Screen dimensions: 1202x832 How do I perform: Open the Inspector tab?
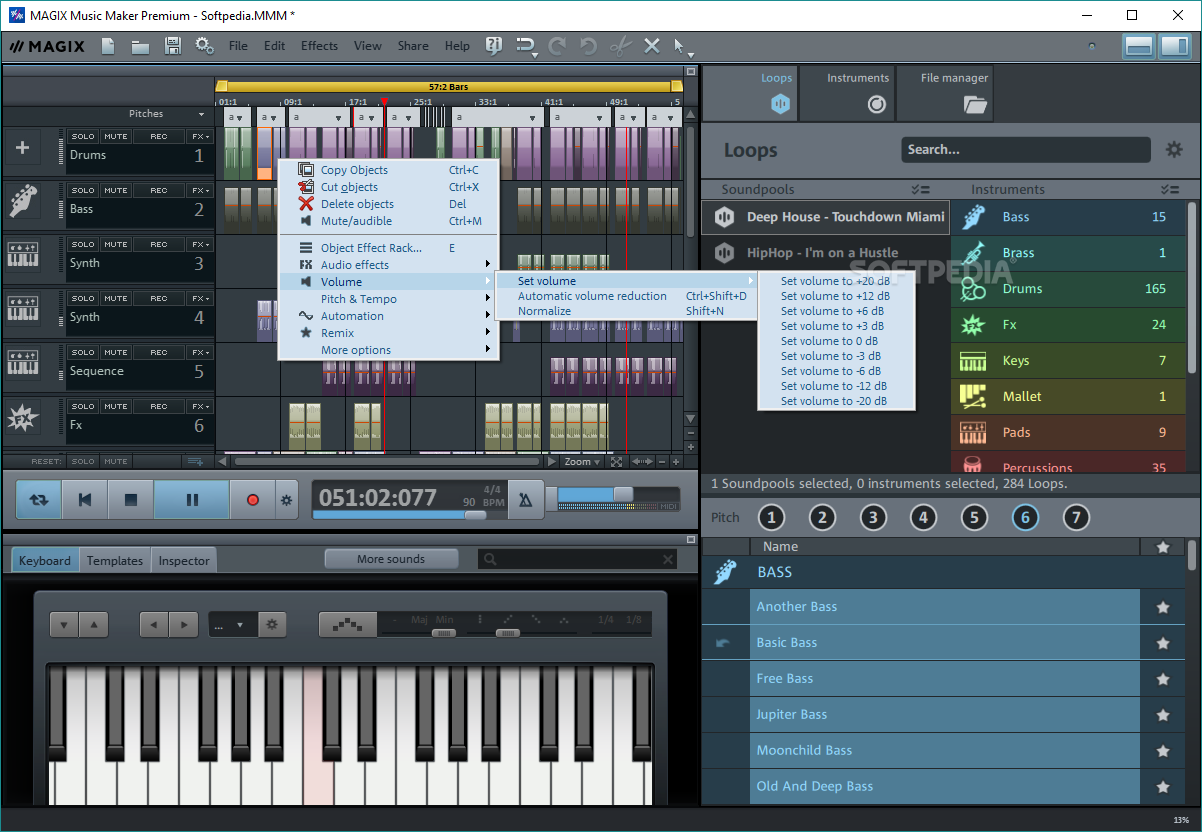click(184, 561)
